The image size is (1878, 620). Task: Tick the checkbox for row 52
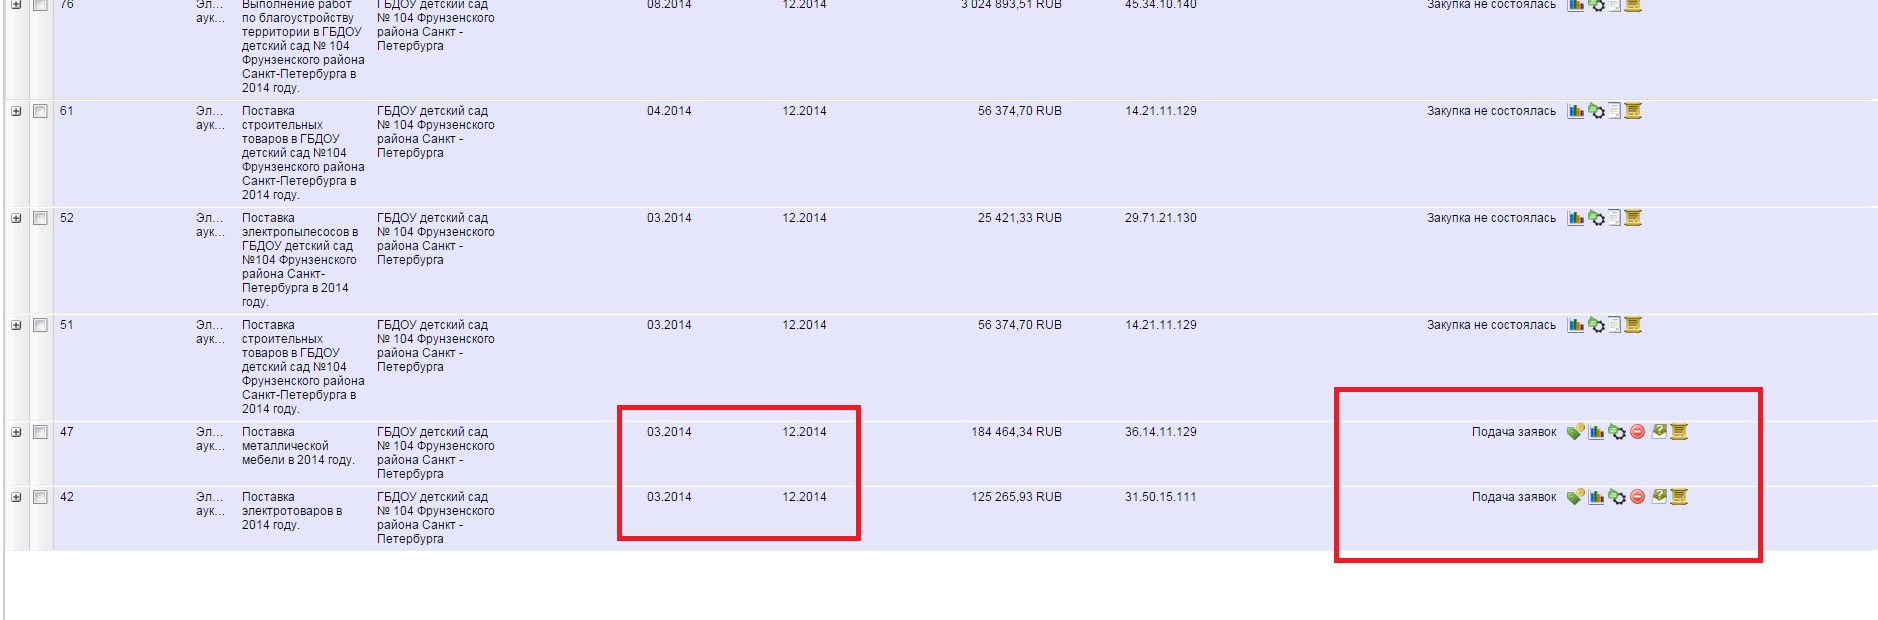[41, 218]
